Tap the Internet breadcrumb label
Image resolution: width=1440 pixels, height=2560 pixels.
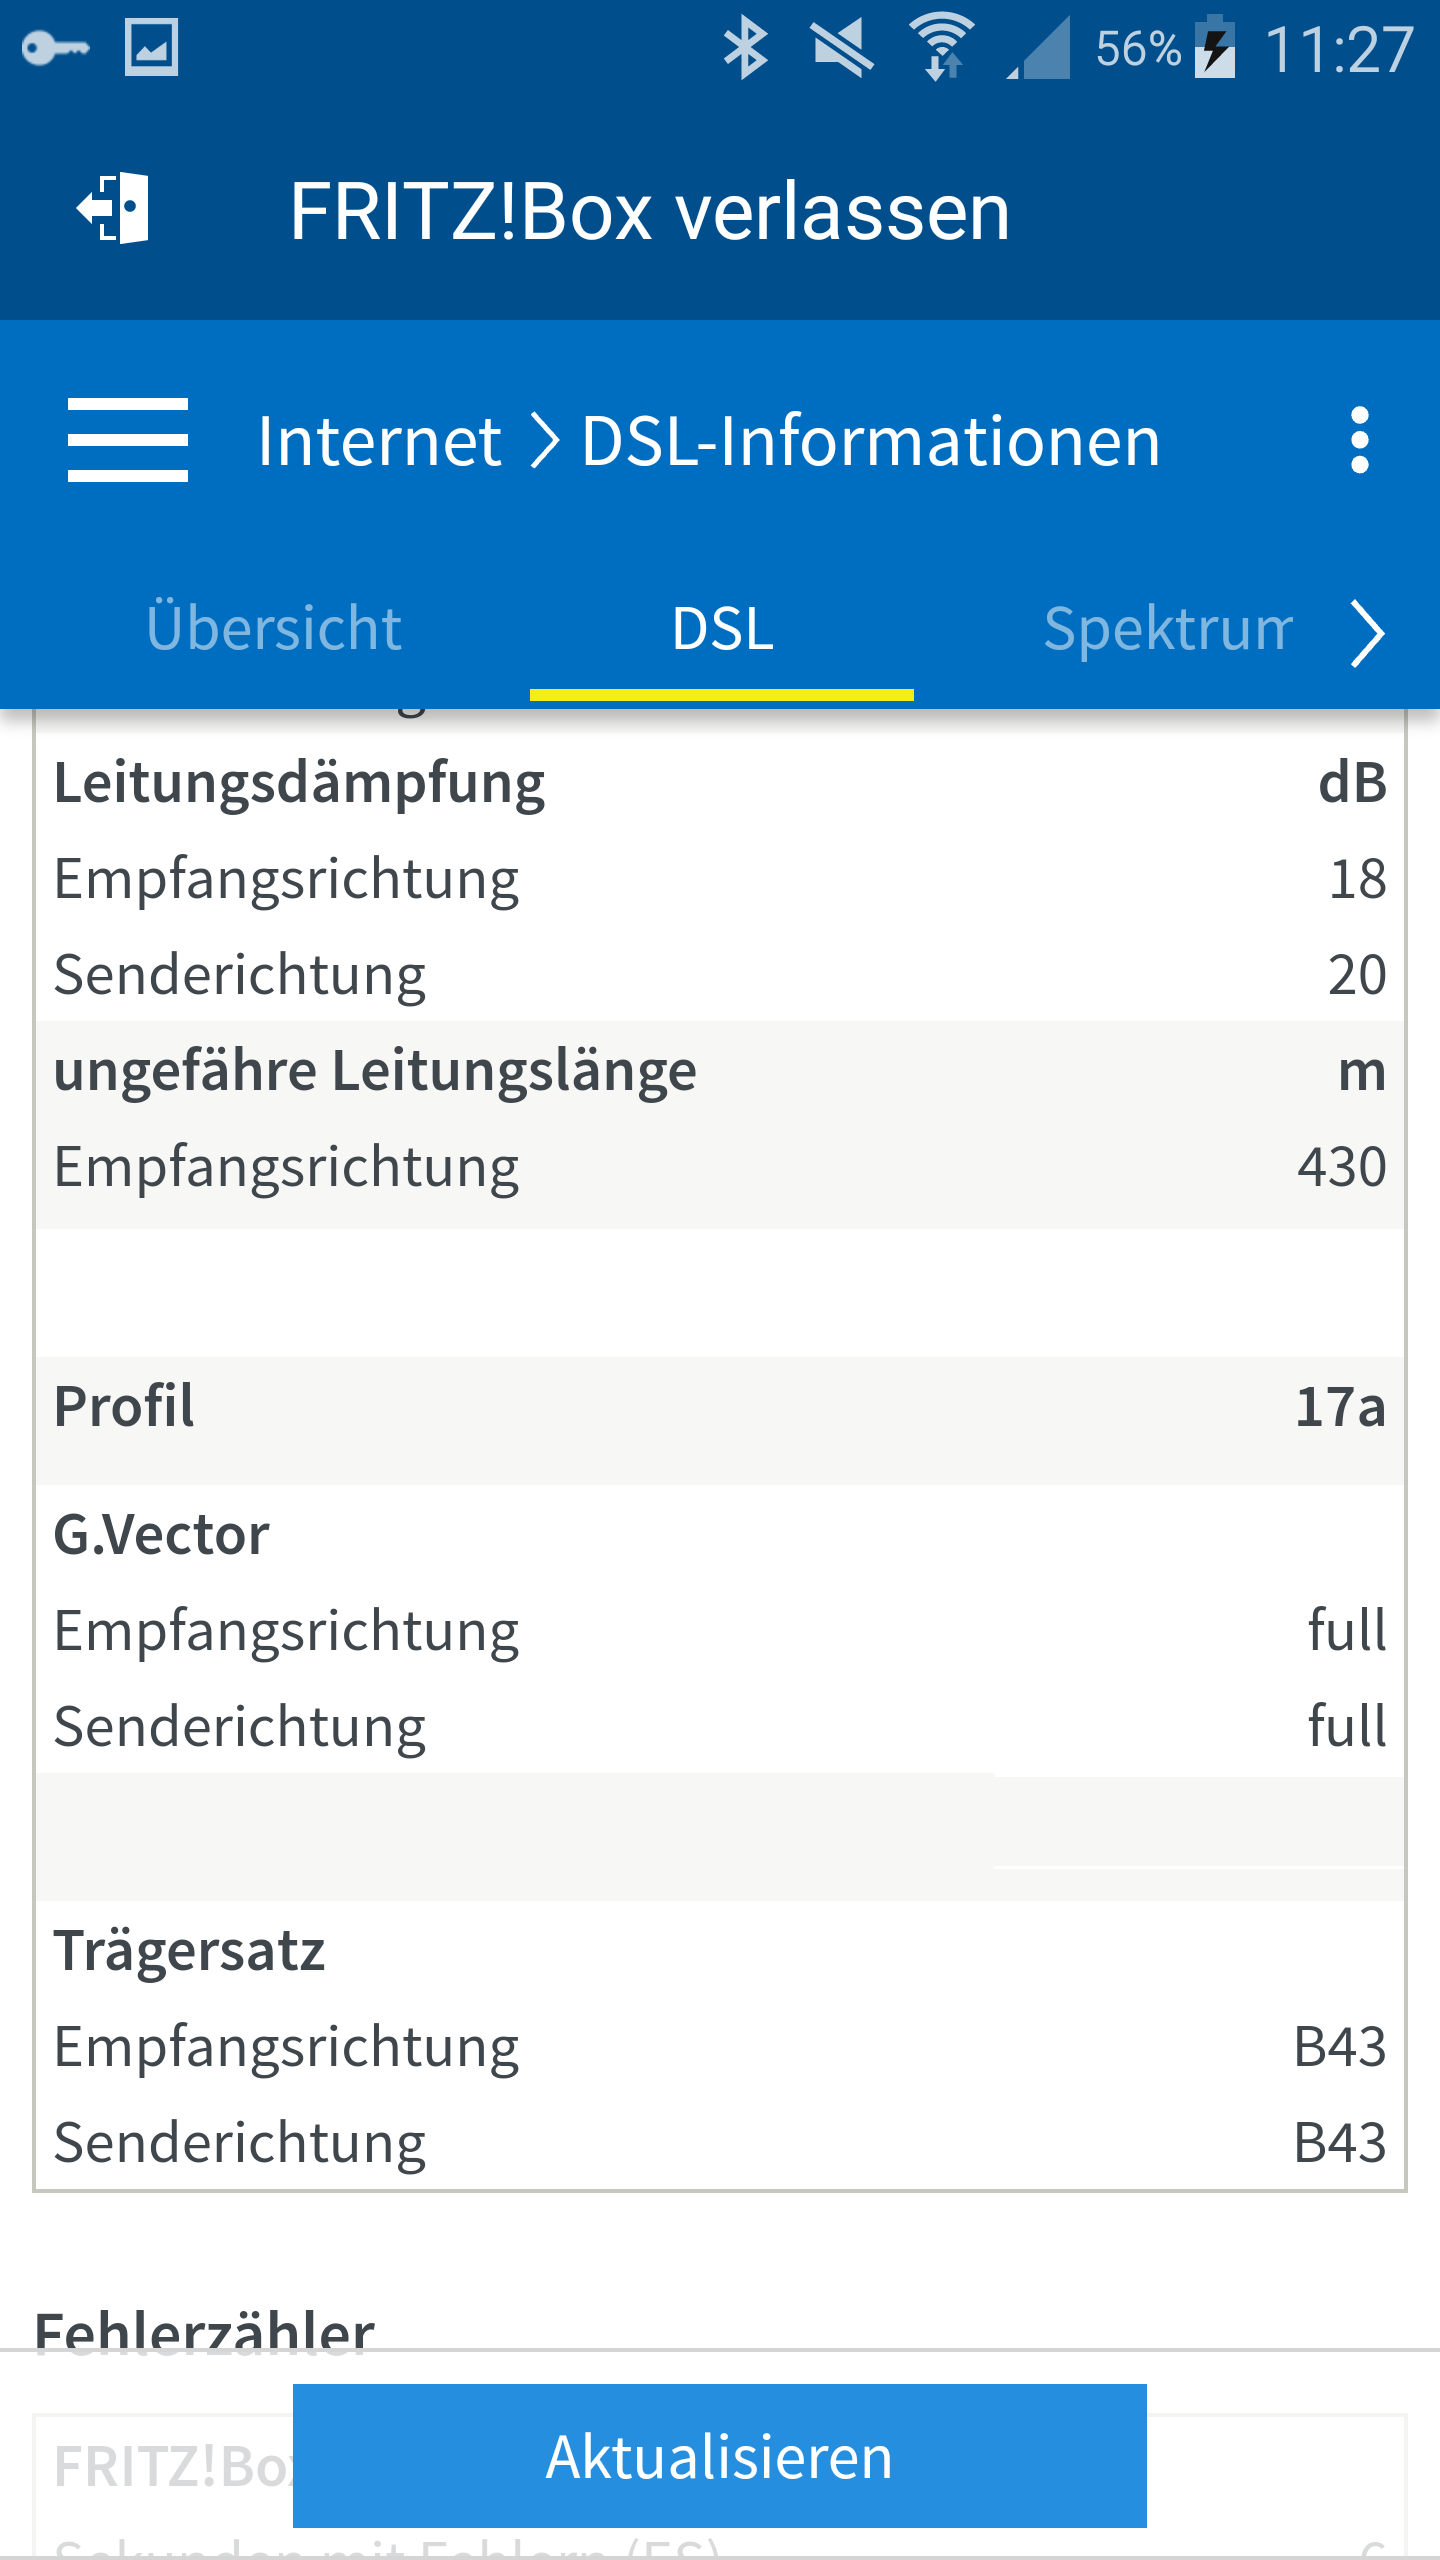click(379, 441)
